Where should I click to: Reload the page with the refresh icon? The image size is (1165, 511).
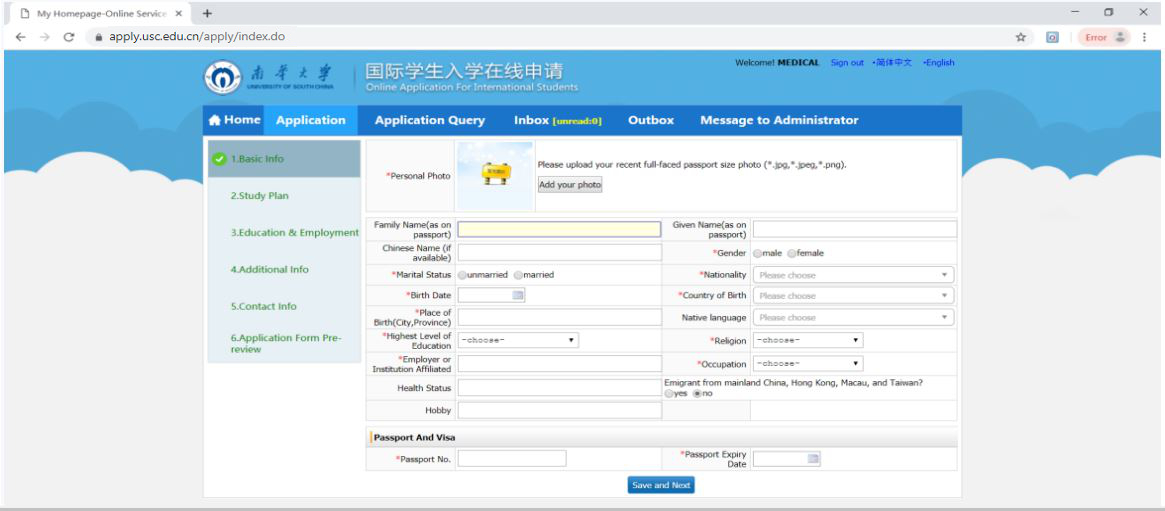click(69, 37)
